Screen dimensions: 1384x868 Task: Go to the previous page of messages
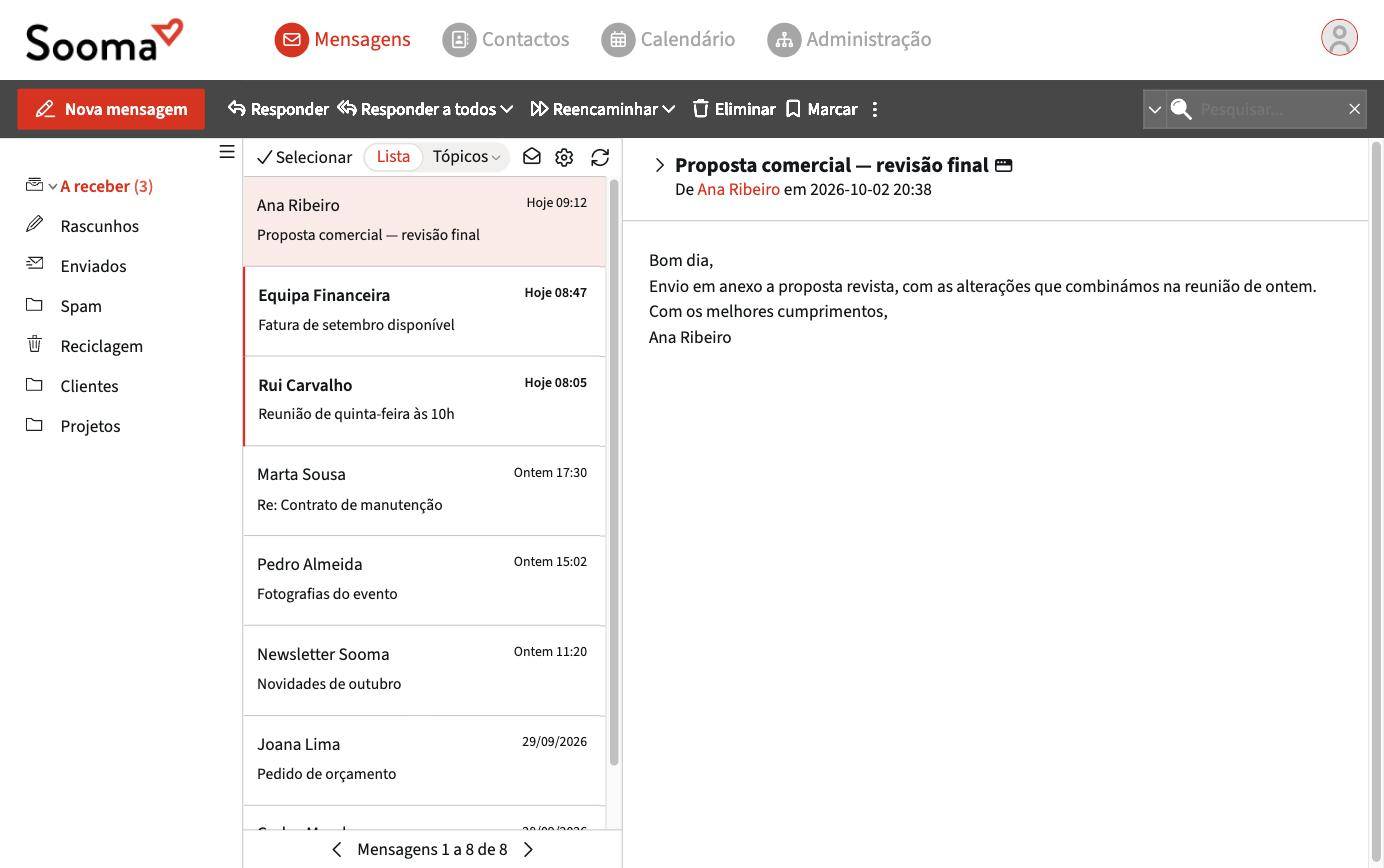tap(337, 850)
